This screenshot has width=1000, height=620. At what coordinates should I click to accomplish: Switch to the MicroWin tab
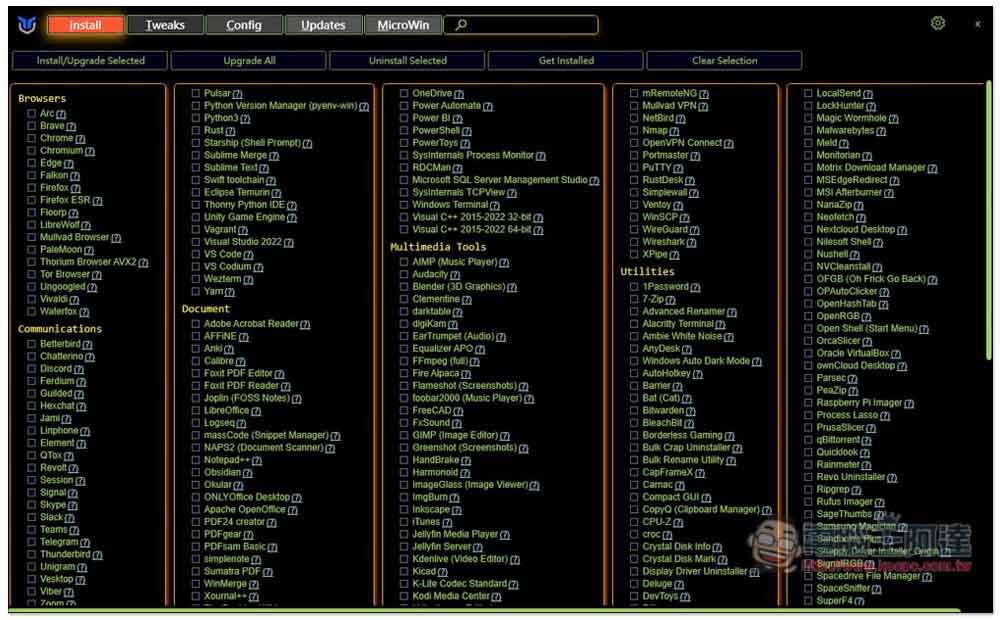tap(403, 25)
